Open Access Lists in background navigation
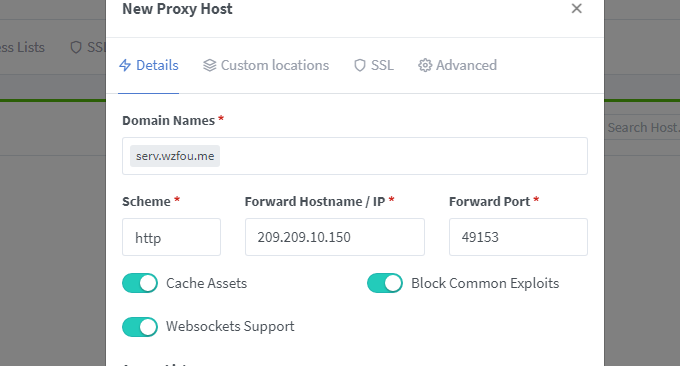Image resolution: width=680 pixels, height=366 pixels. click(22, 47)
